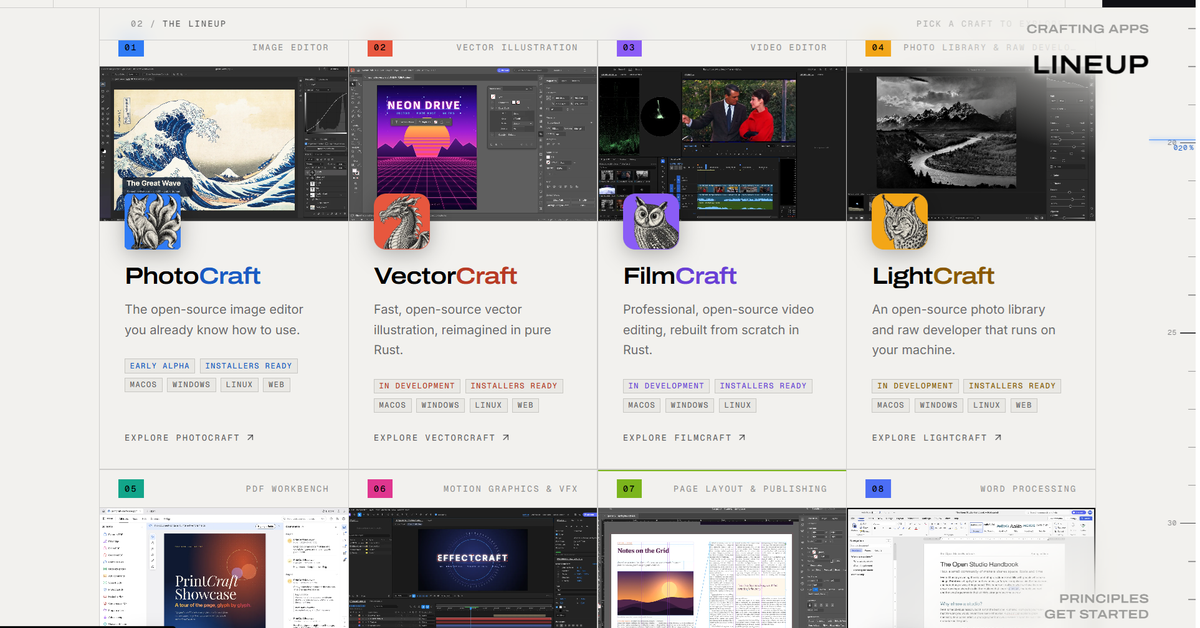Click VectorCraft's In Development tag
The image size is (1200, 628).
417,386
